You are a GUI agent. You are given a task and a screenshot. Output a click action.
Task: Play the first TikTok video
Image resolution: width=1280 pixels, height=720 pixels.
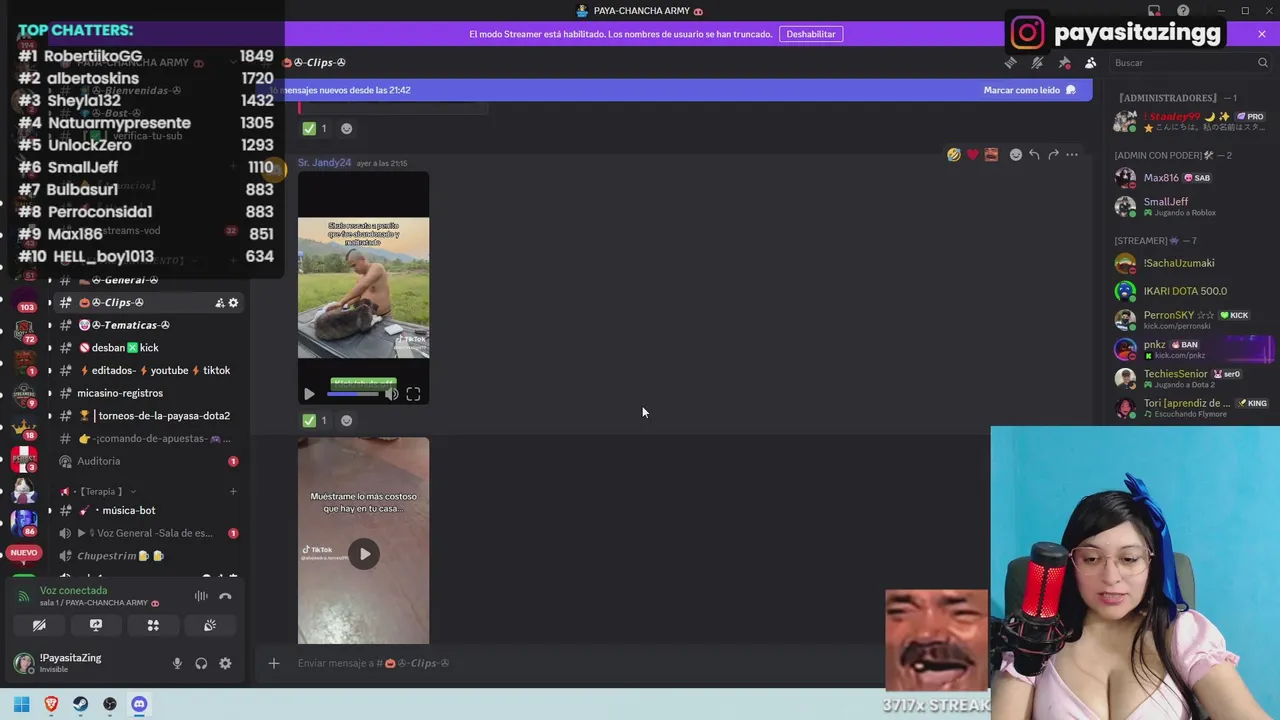pos(308,394)
